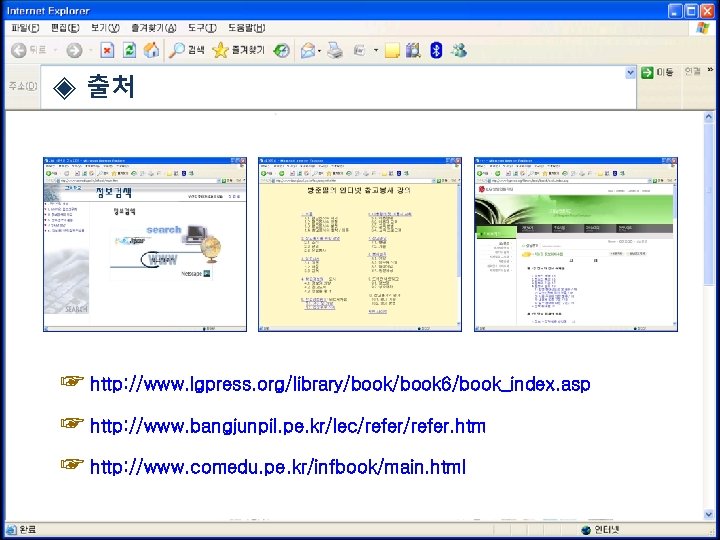Open the Messenger people icon
The height and width of the screenshot is (540, 720).
point(459,50)
